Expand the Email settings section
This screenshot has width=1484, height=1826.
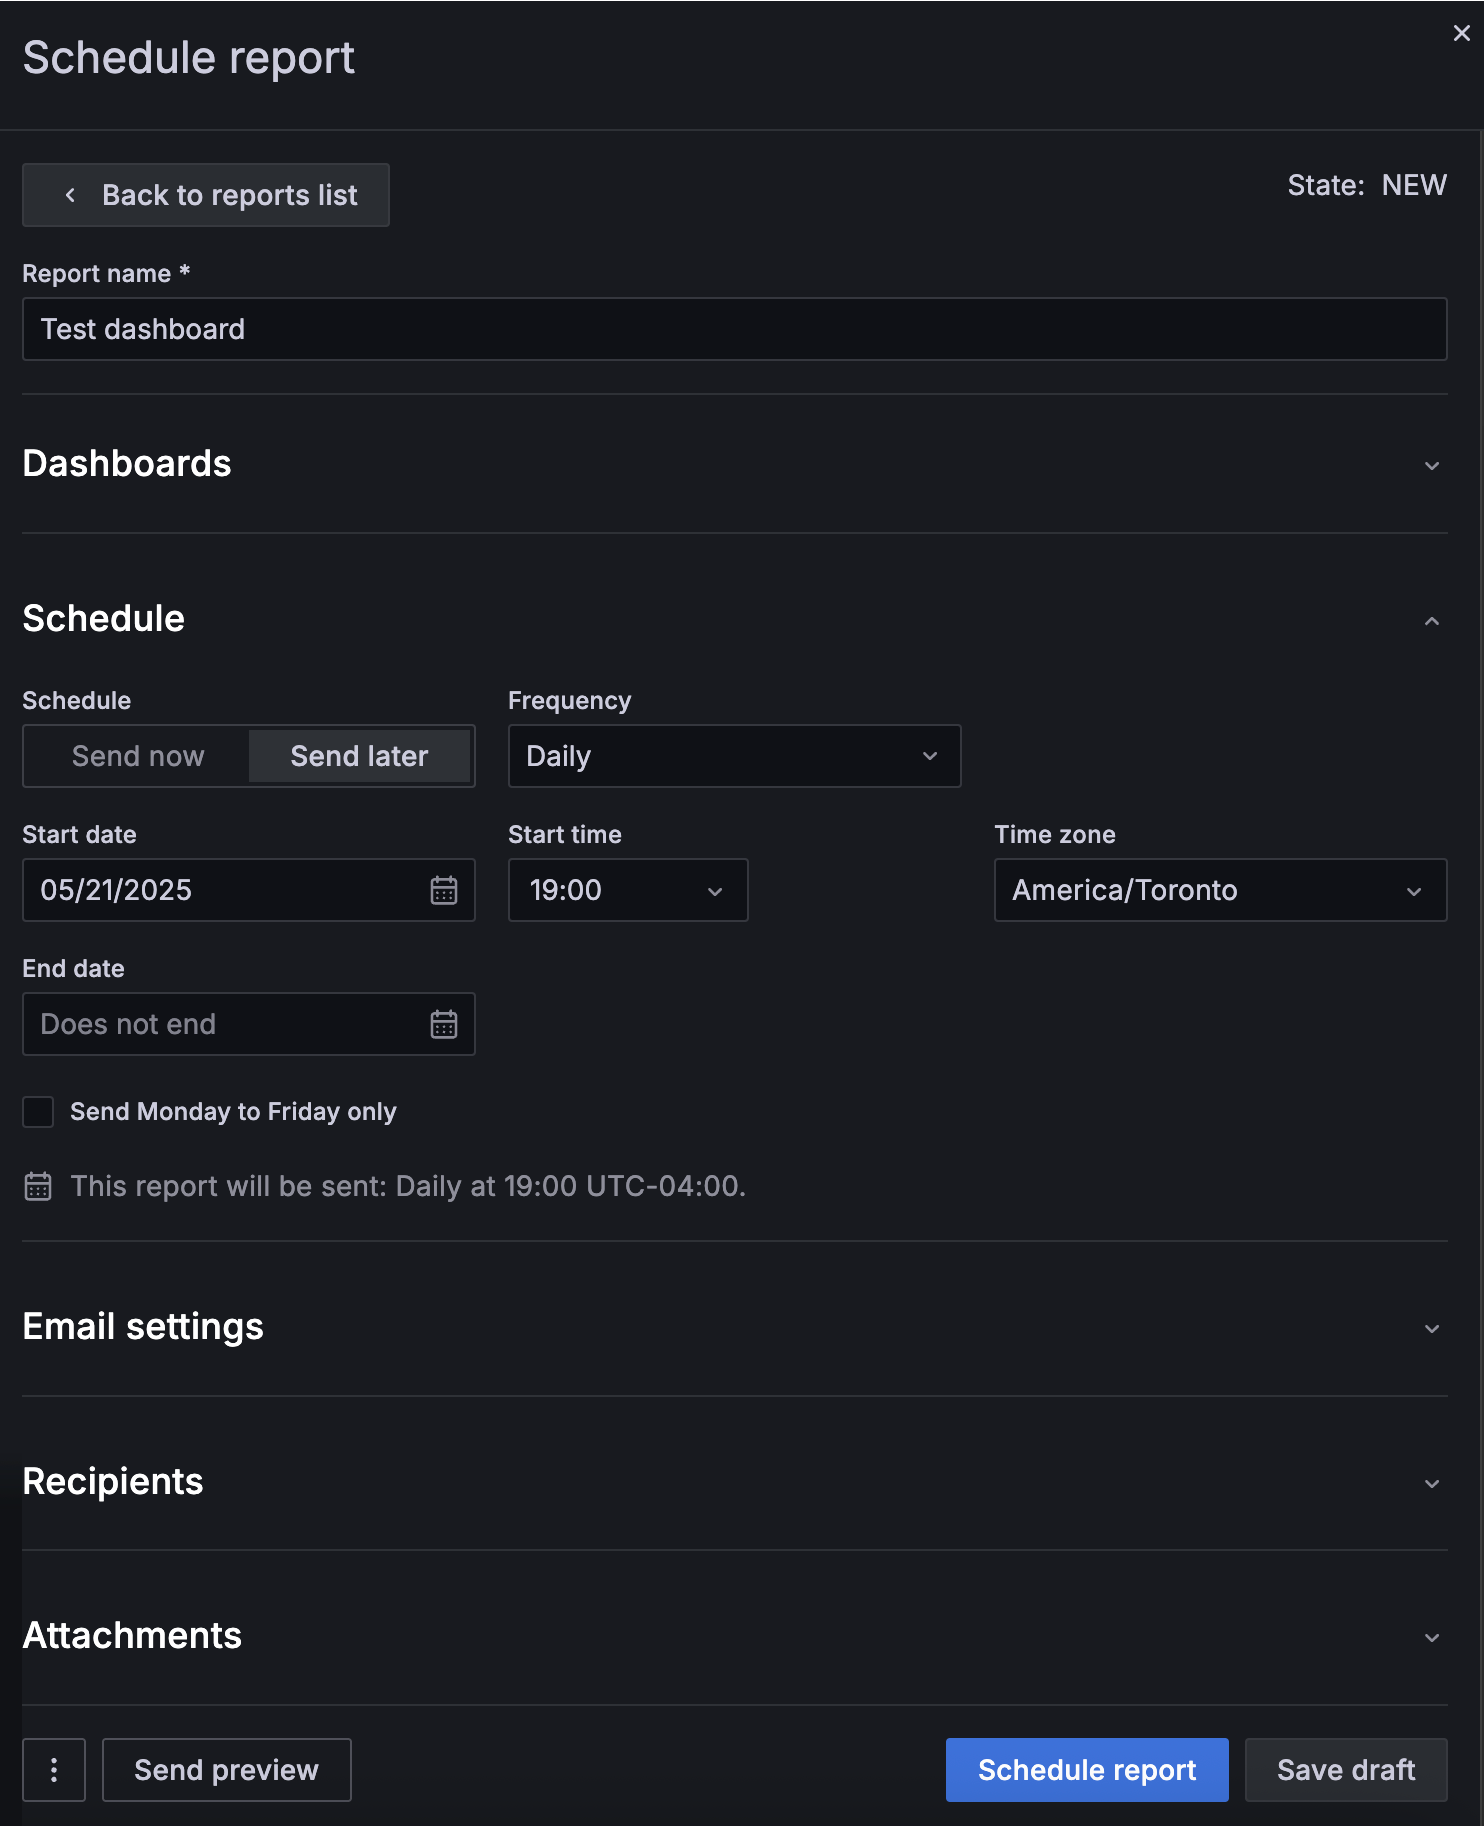1431,1328
